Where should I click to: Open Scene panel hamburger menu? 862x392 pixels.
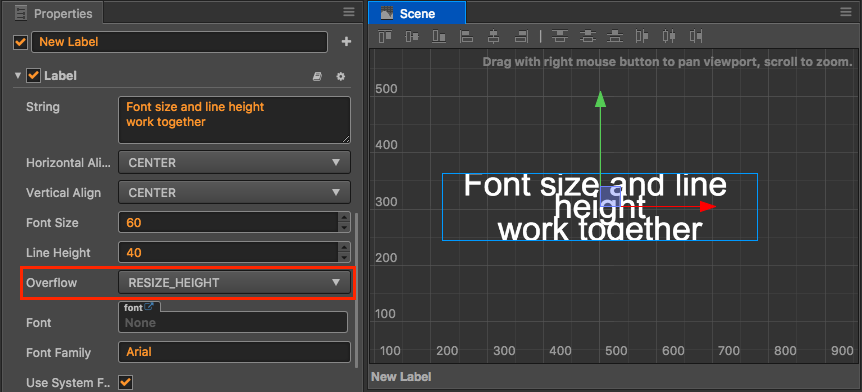pyautogui.click(x=846, y=12)
